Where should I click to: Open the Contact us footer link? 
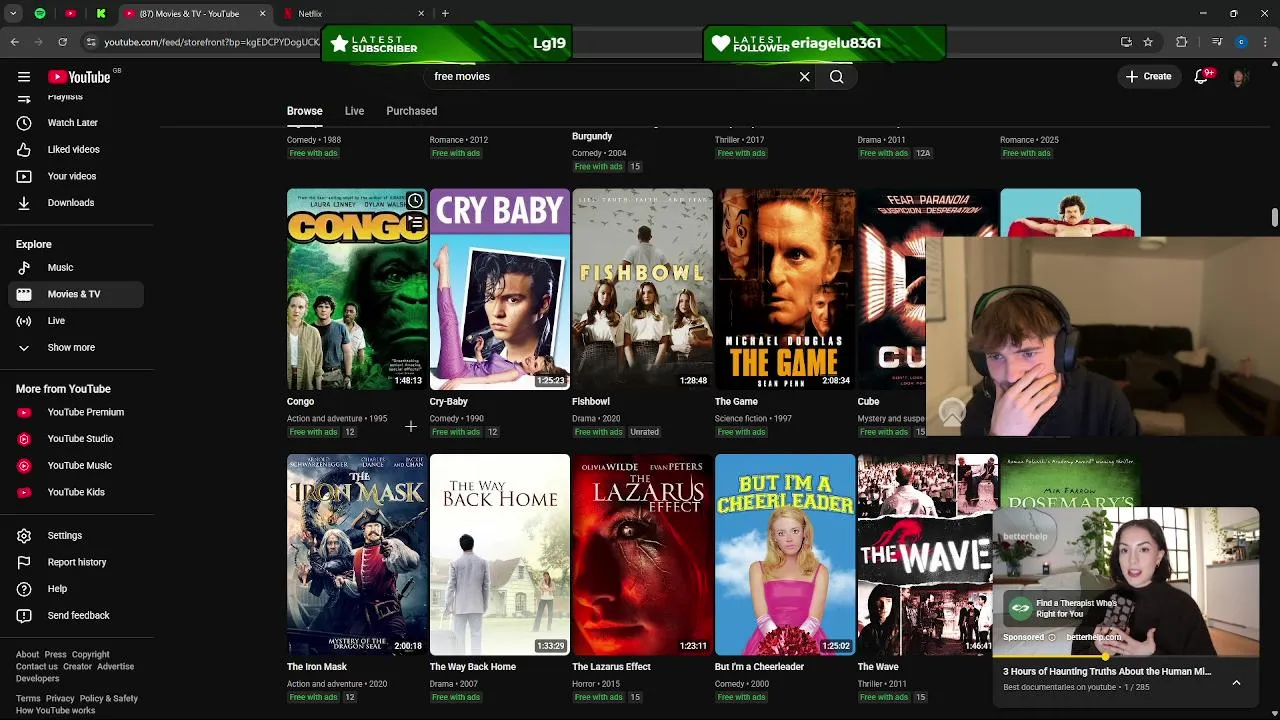click(x=37, y=667)
